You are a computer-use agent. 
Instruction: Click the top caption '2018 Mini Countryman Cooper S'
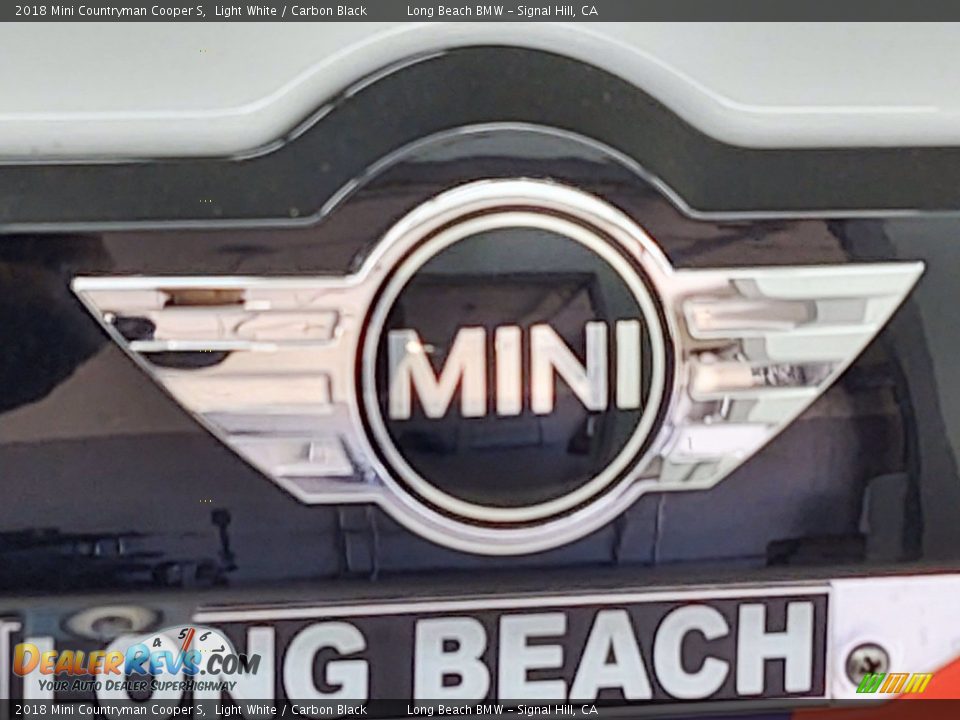[110, 10]
